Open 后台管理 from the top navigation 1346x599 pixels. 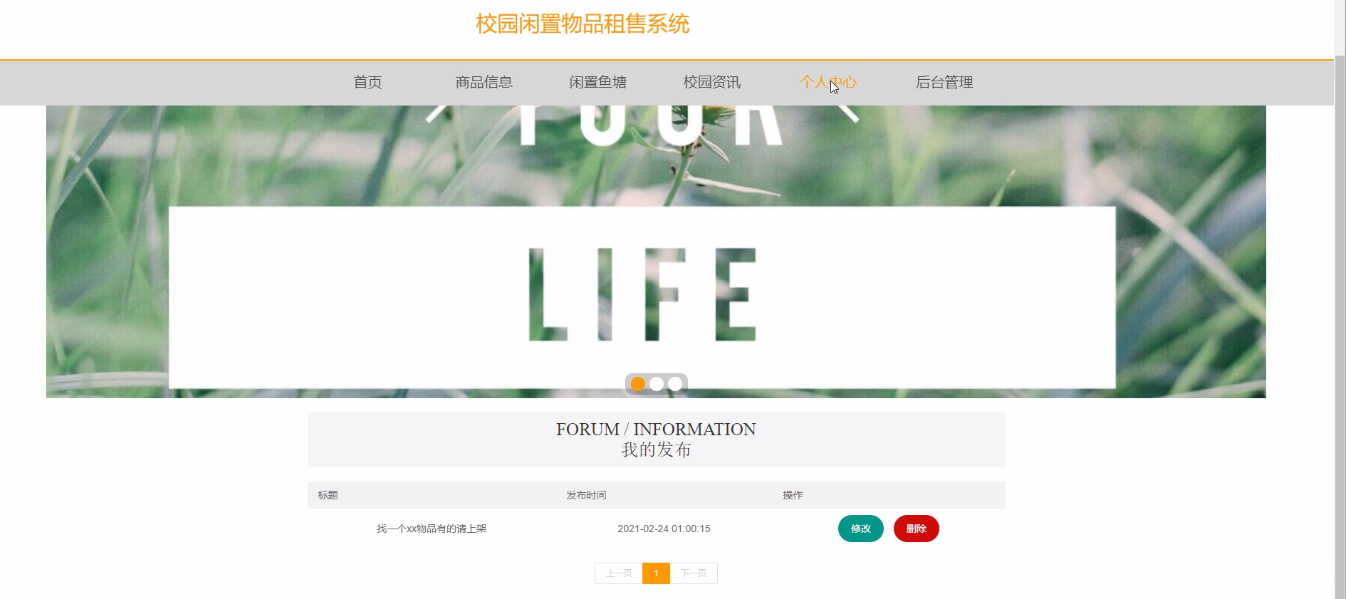point(944,82)
